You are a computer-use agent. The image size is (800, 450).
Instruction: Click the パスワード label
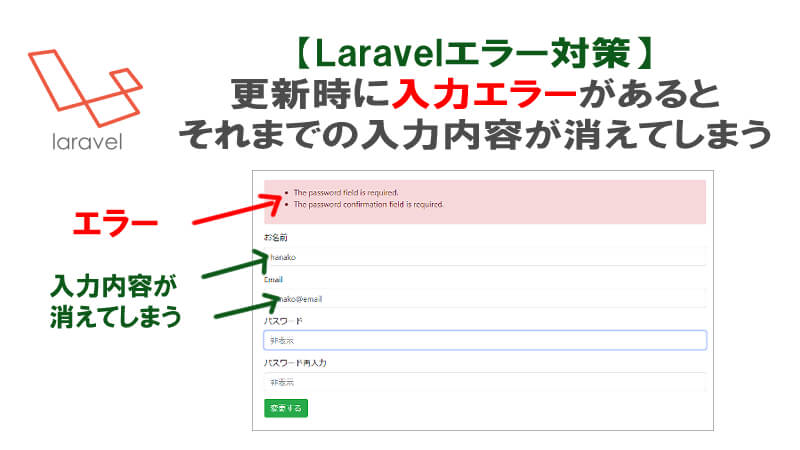click(x=283, y=321)
